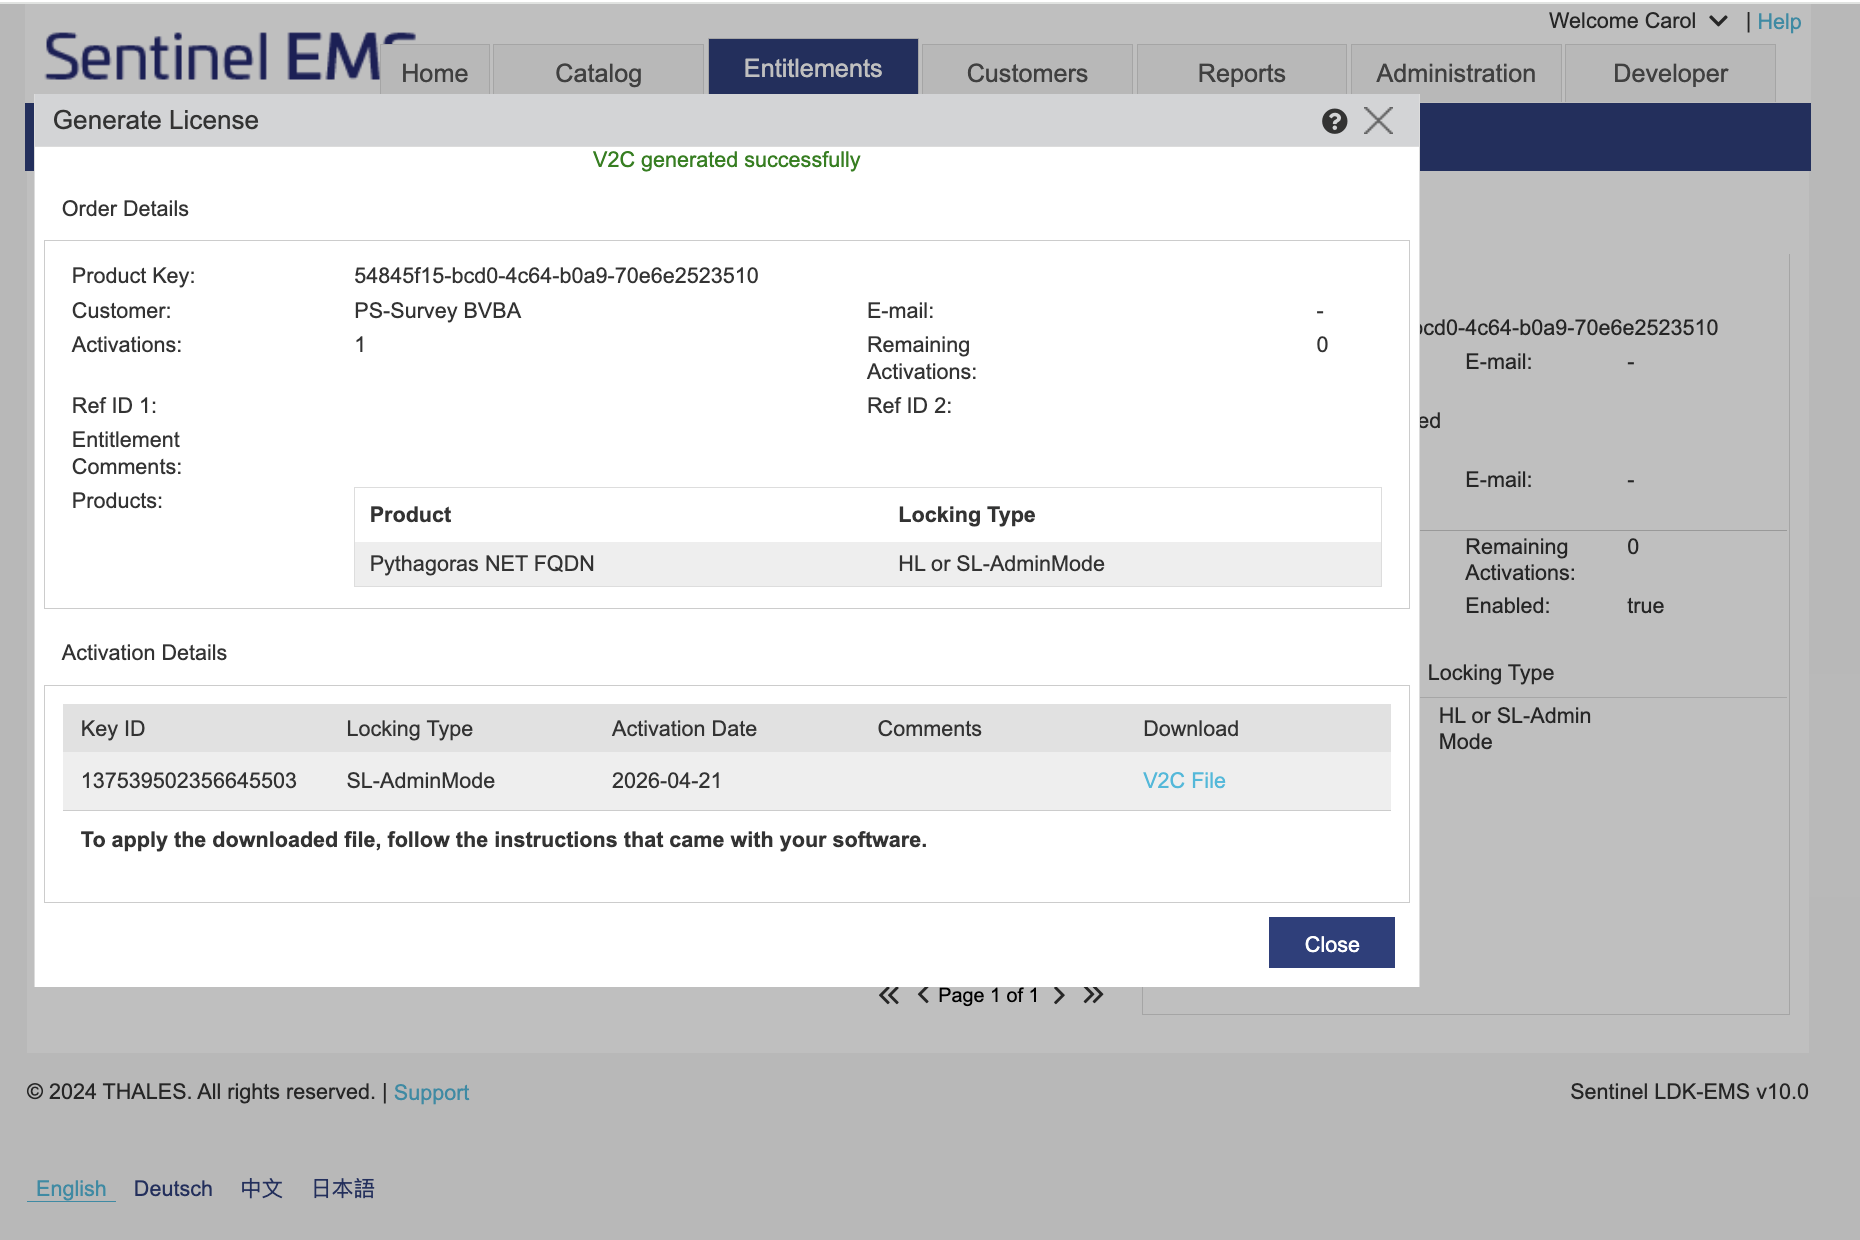Open the Customers tab
The height and width of the screenshot is (1240, 1860).
pos(1027,73)
